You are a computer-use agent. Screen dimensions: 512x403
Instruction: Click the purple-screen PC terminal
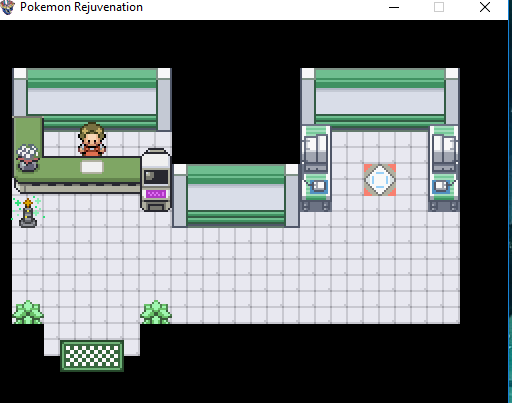pos(156,180)
